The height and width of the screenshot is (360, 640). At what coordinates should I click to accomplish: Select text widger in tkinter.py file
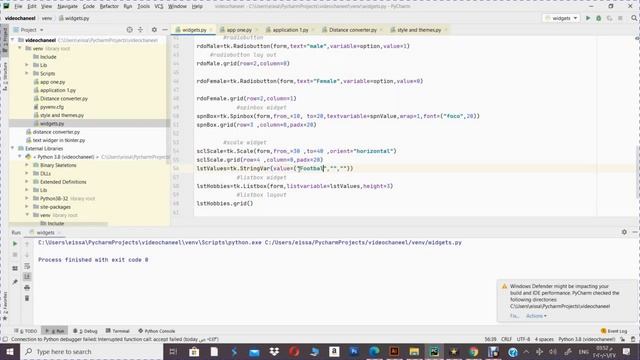(59, 140)
